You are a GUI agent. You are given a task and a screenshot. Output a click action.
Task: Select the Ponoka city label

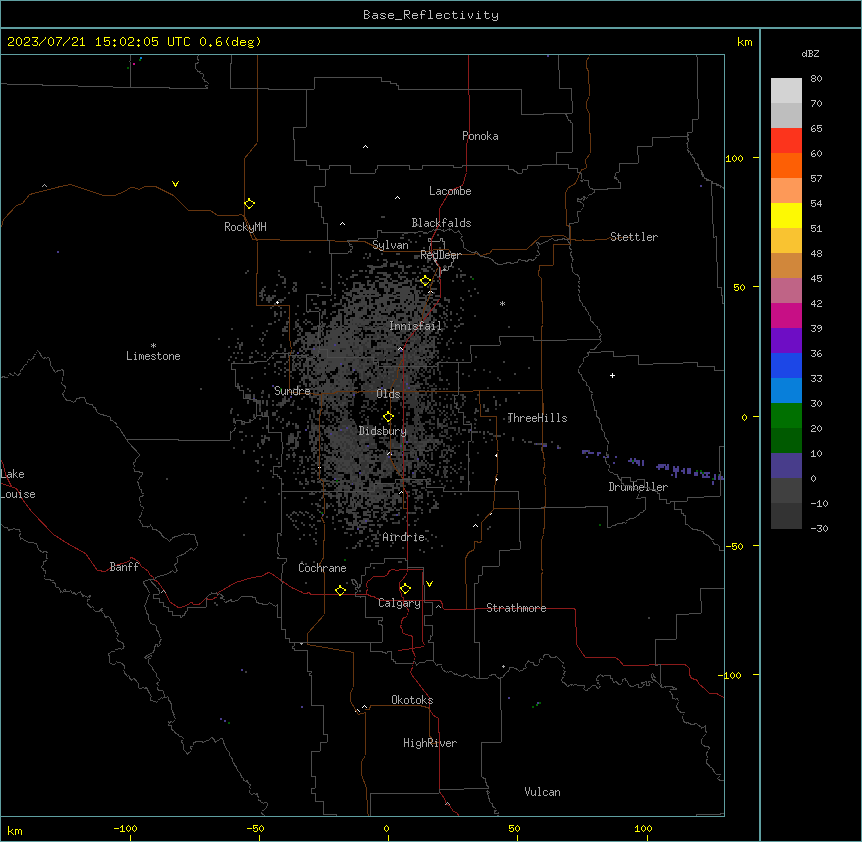pos(480,136)
